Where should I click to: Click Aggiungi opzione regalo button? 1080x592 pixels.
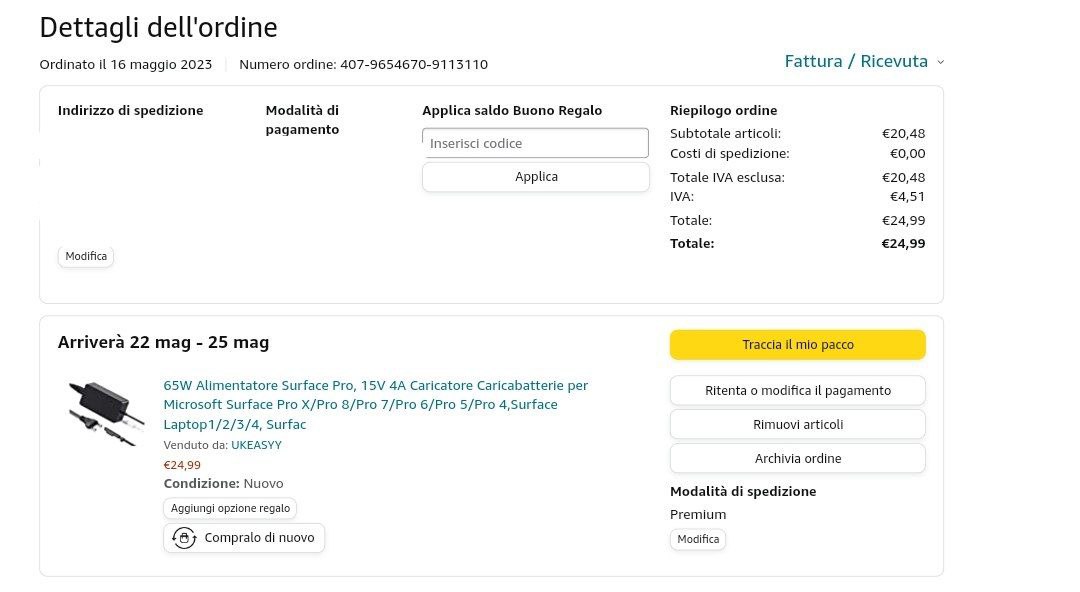point(230,508)
